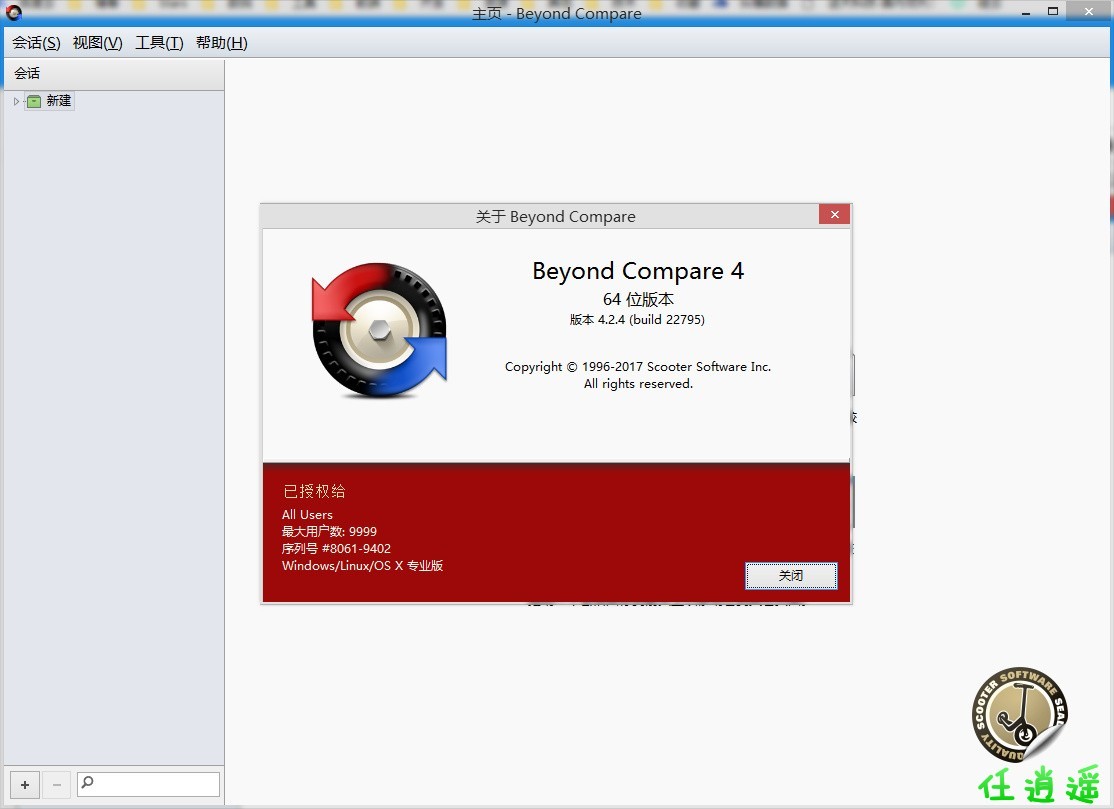
Task: Click the version text 版本 4.2.4 (build 22795)
Action: (637, 320)
